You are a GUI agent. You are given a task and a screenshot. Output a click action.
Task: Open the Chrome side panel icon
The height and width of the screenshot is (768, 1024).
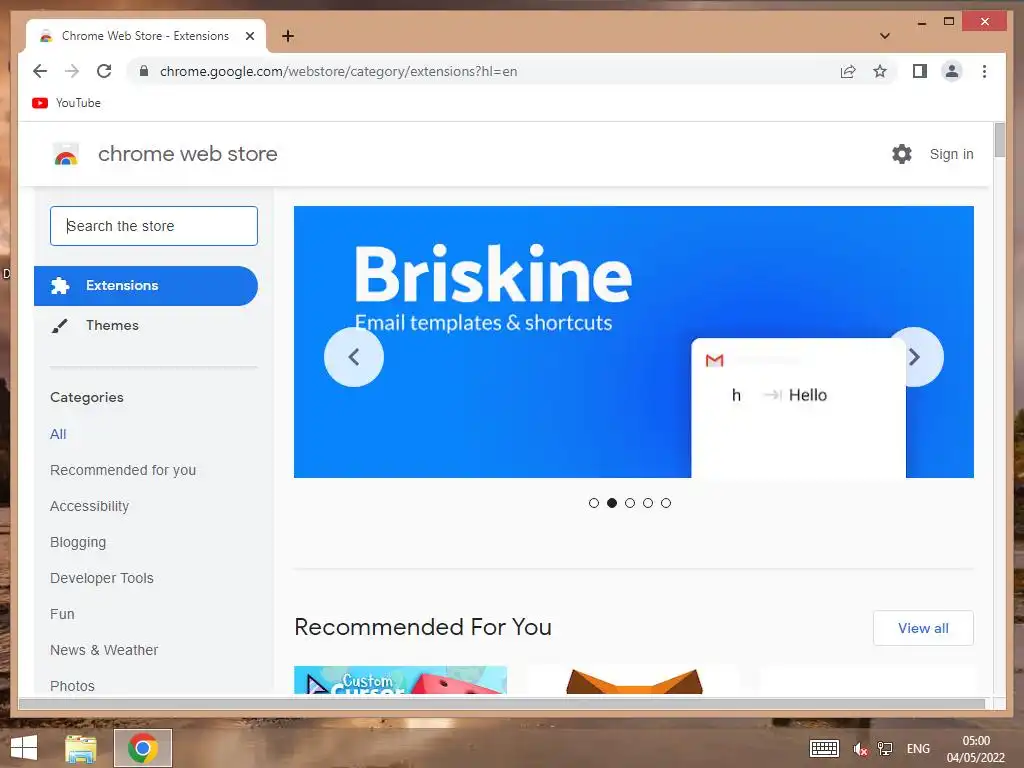tap(920, 71)
